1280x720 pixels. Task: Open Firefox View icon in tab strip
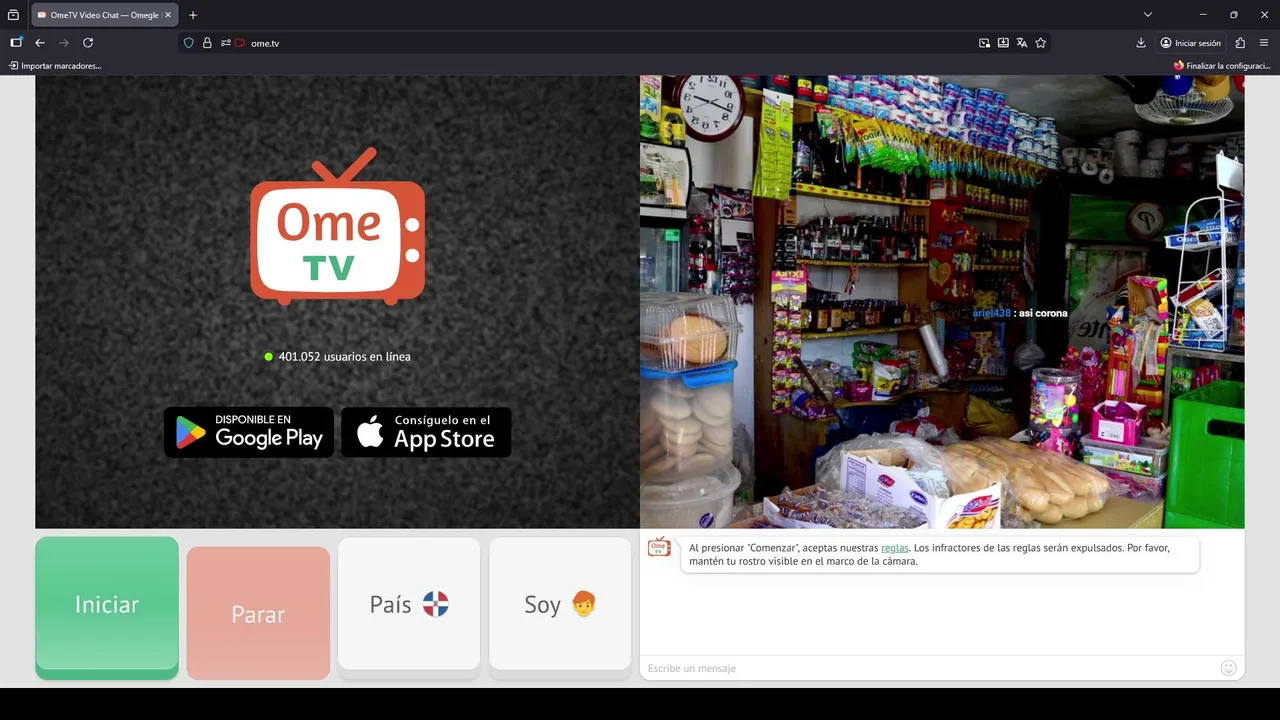(x=13, y=15)
